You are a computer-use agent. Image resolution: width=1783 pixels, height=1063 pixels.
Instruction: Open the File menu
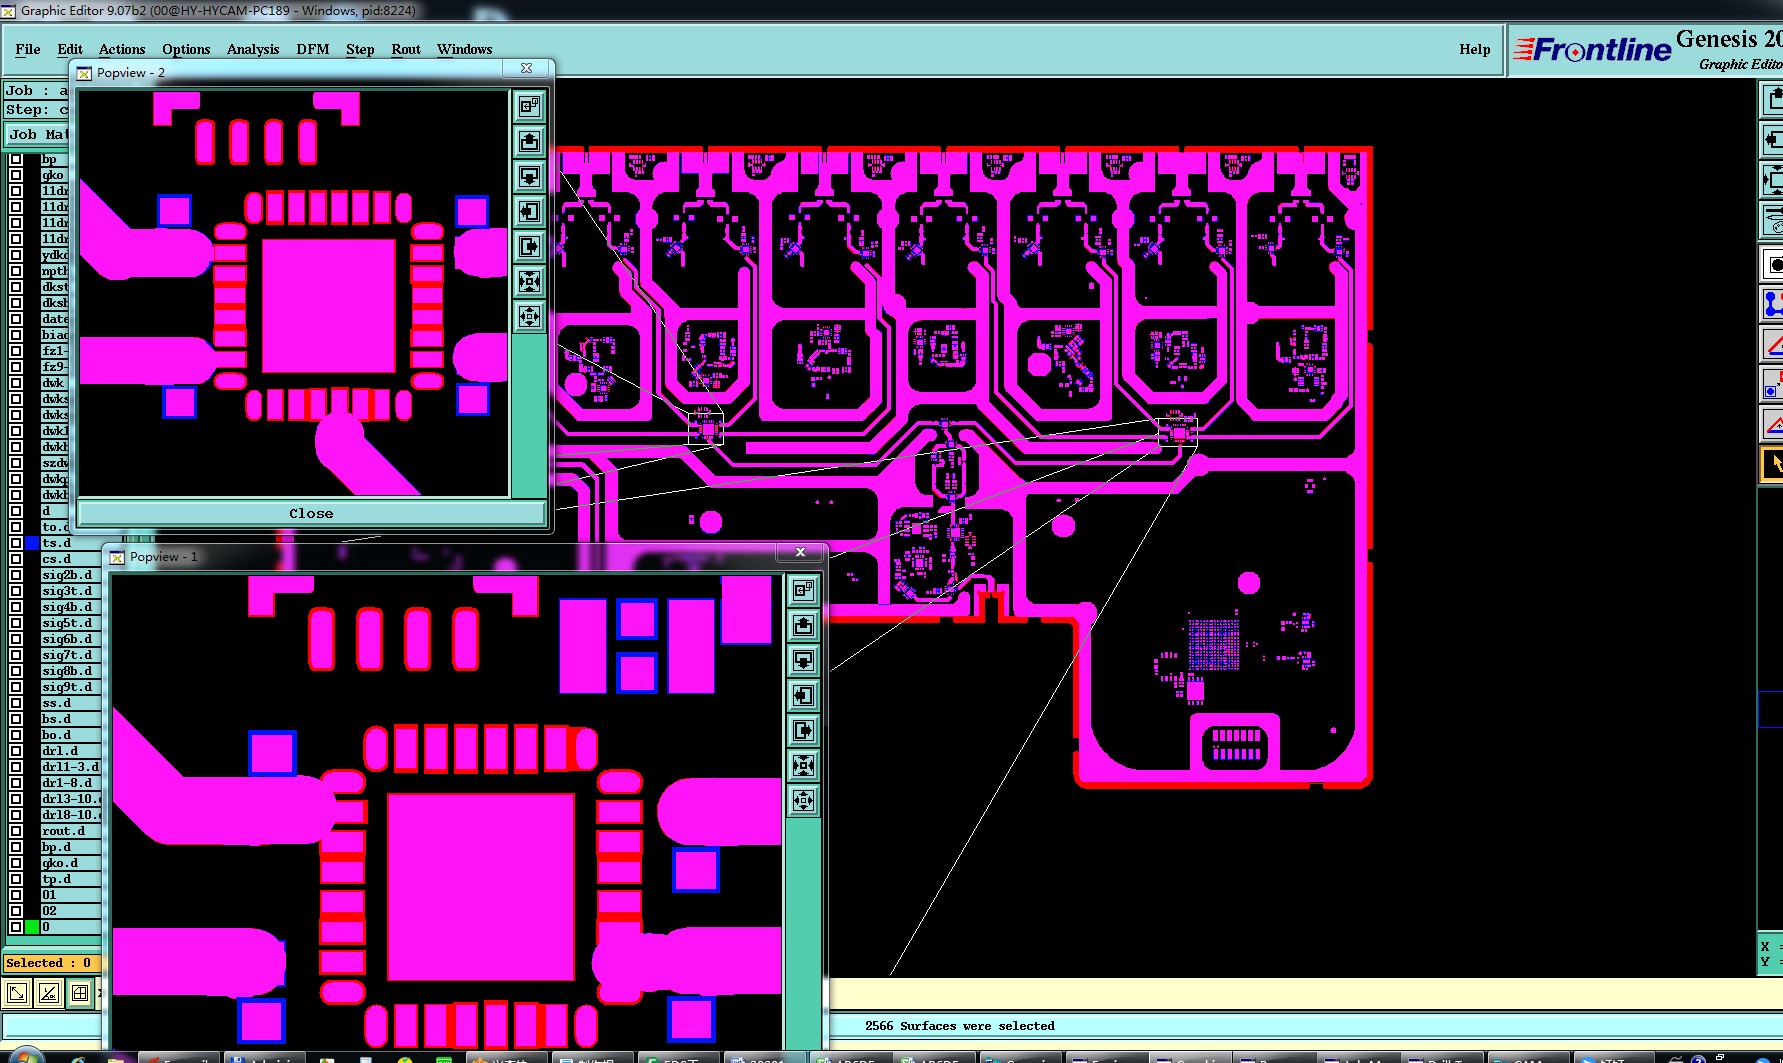[x=28, y=49]
